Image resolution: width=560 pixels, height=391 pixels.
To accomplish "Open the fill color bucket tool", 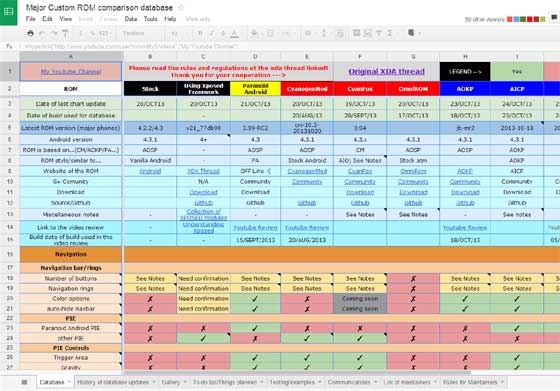I will 255,33.
